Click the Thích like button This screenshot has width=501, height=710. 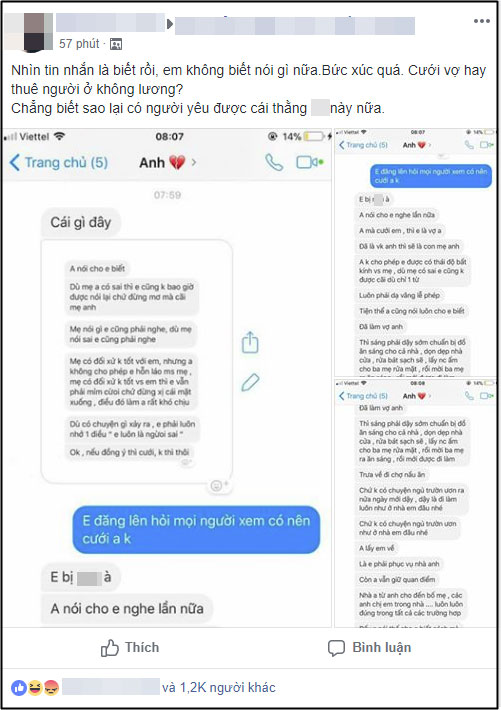[130, 648]
